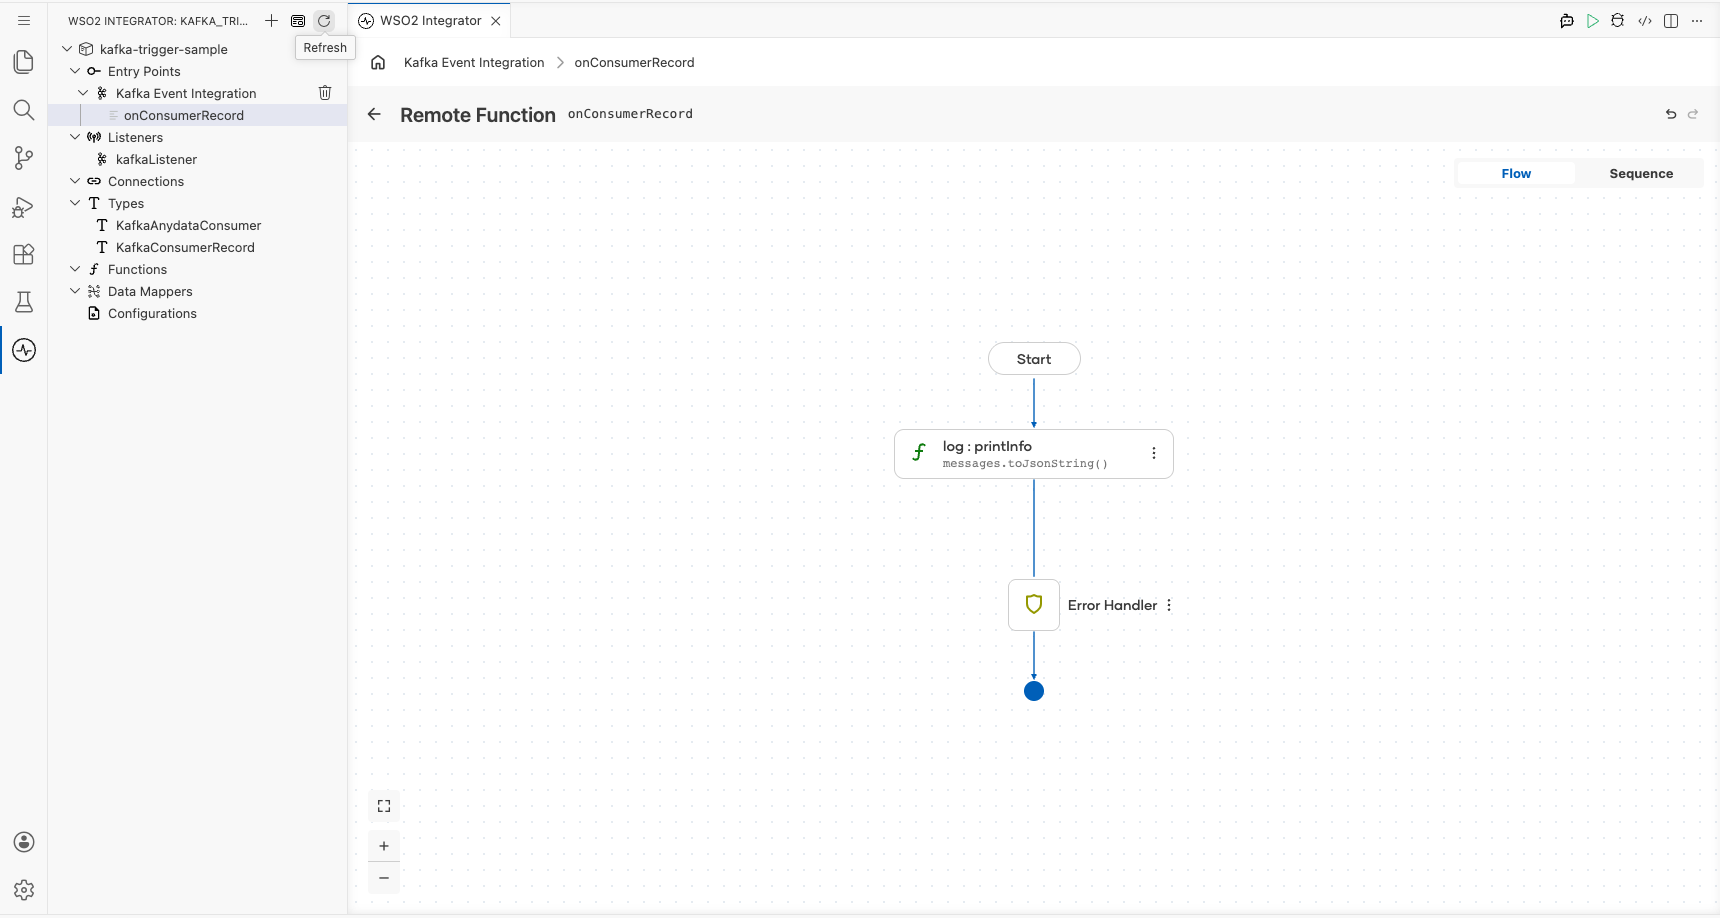The image size is (1720, 918).
Task: Select the log : printInfo node
Action: (1034, 454)
